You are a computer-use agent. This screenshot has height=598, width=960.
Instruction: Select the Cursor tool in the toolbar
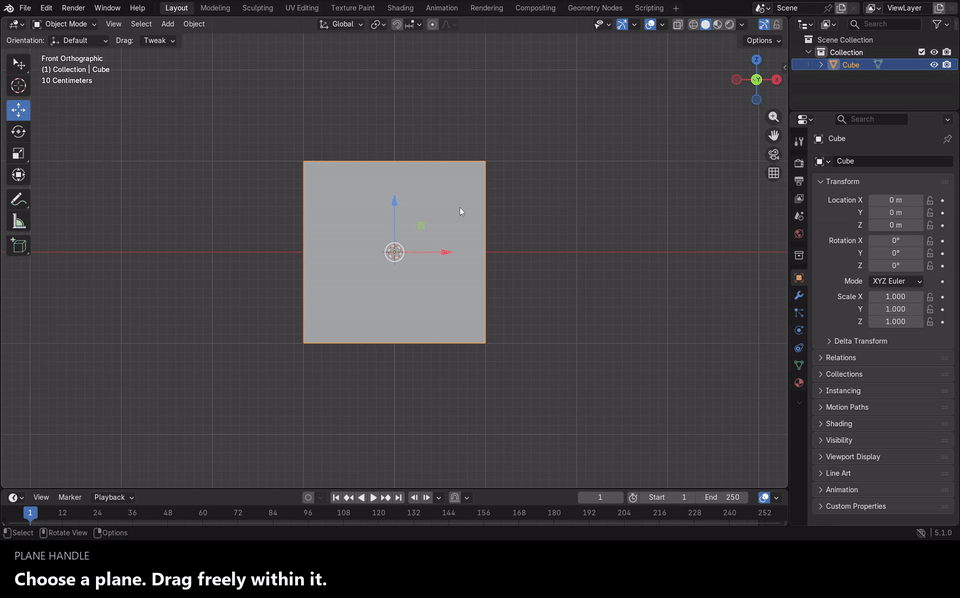click(18, 86)
